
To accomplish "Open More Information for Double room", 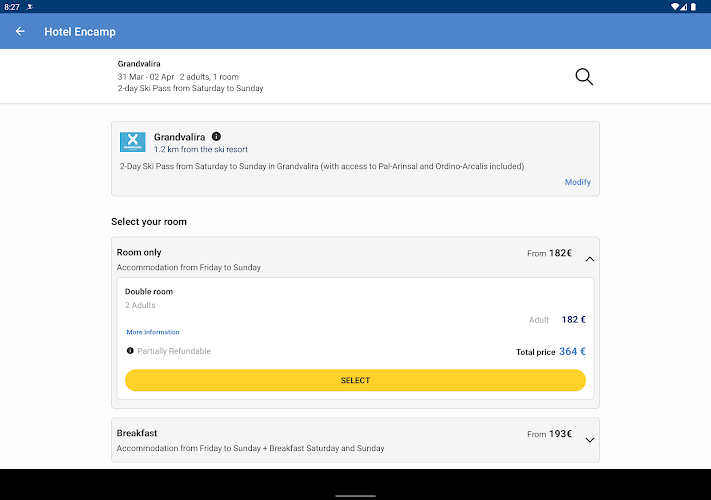I will 153,332.
